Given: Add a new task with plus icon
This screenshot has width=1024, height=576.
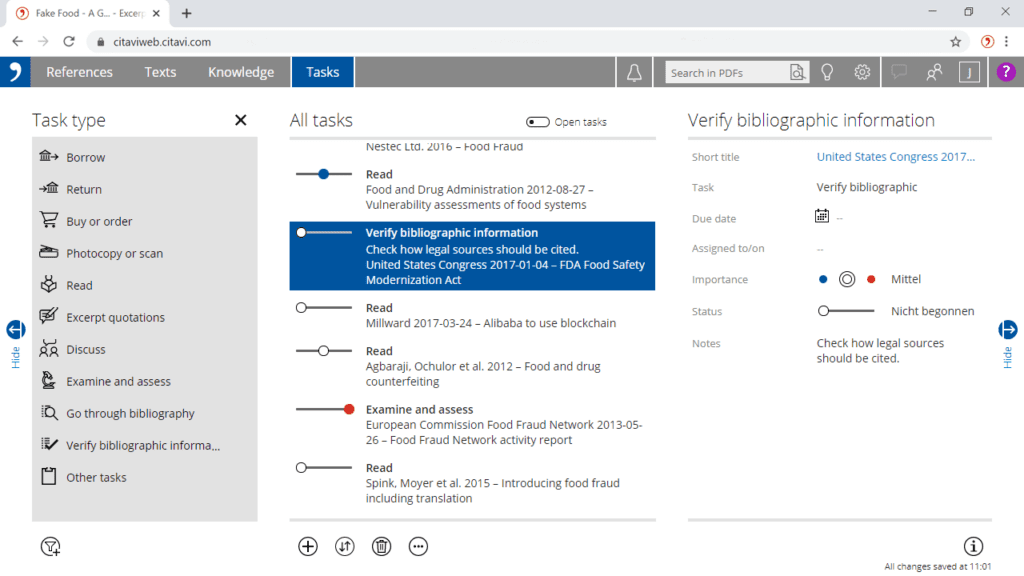Looking at the screenshot, I should (308, 546).
